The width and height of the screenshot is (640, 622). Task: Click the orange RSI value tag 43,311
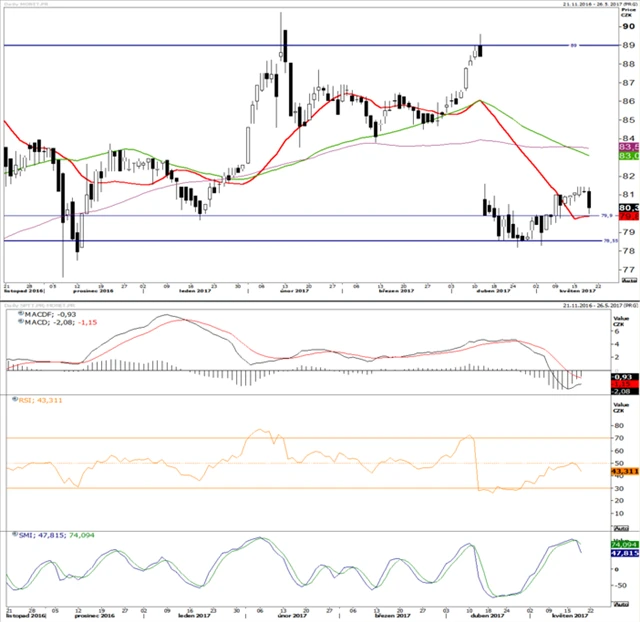(629, 472)
